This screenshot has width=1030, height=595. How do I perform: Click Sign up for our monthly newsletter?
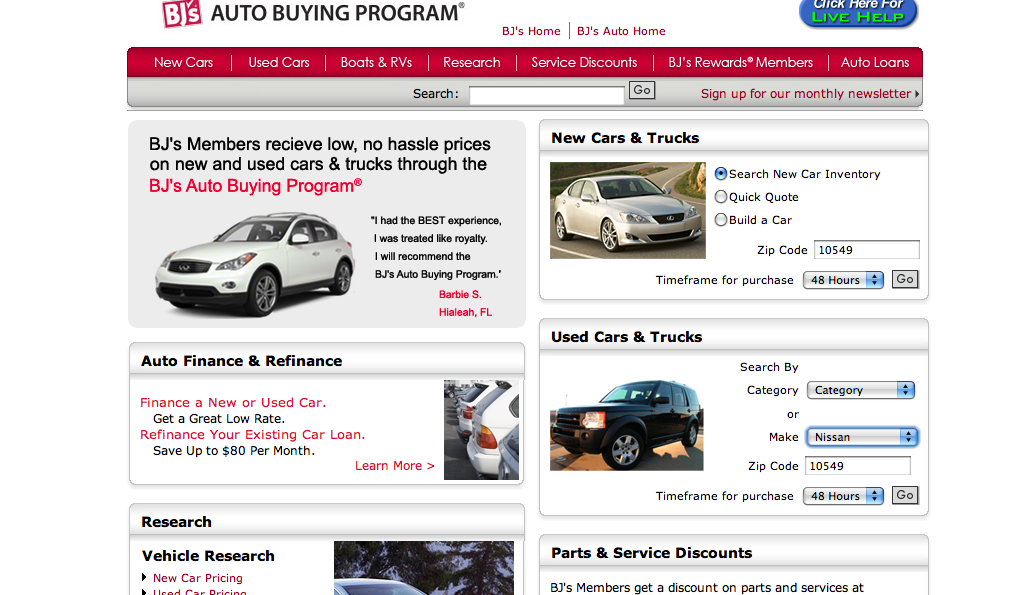pyautogui.click(x=806, y=93)
